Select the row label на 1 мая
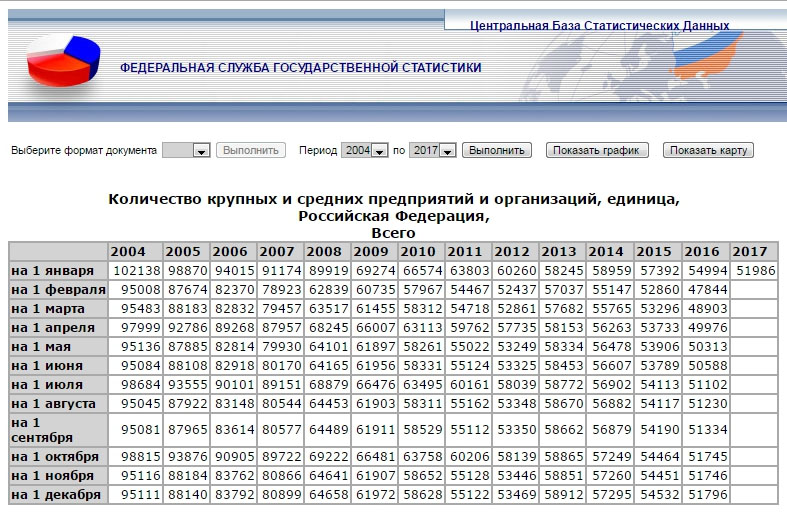 tap(58, 347)
